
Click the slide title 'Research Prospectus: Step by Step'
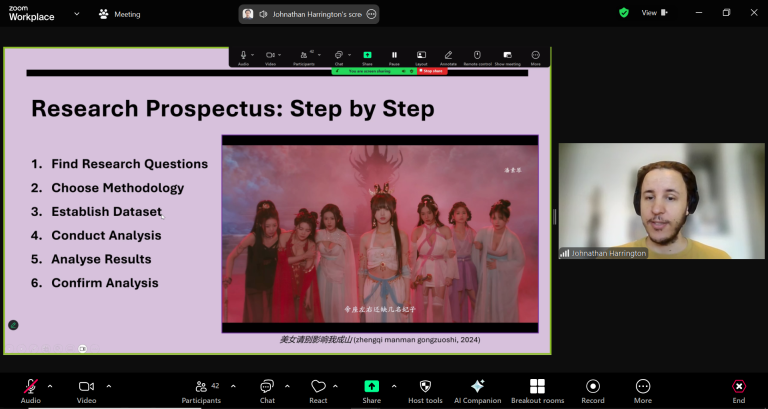click(x=233, y=108)
